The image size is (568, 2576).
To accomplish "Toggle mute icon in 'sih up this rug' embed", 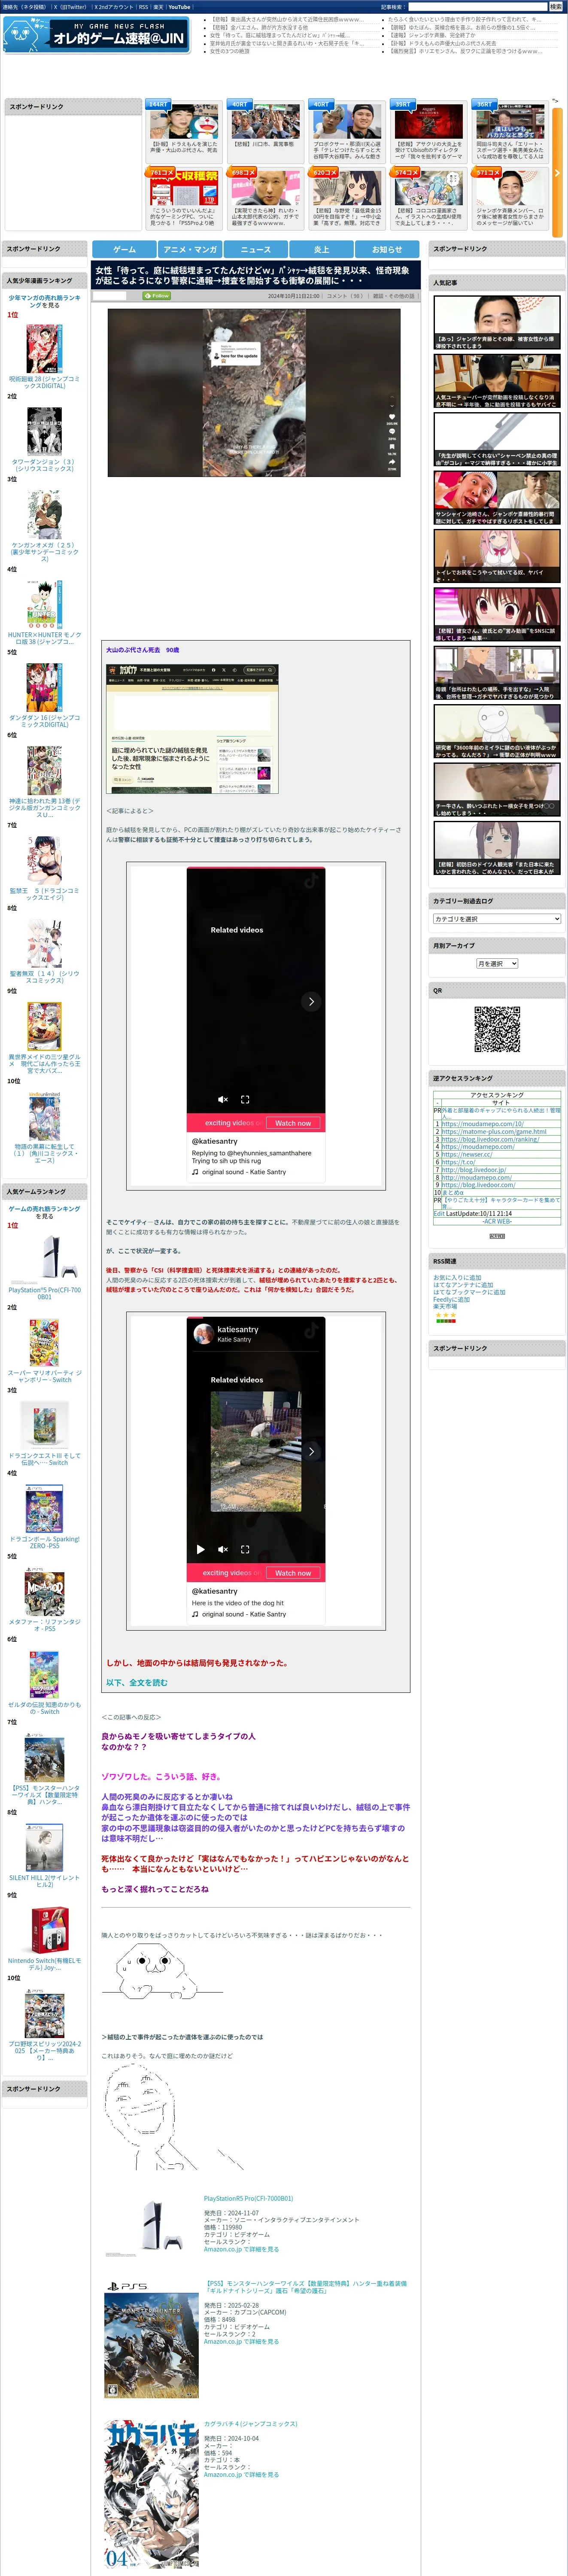I will coord(223,1099).
